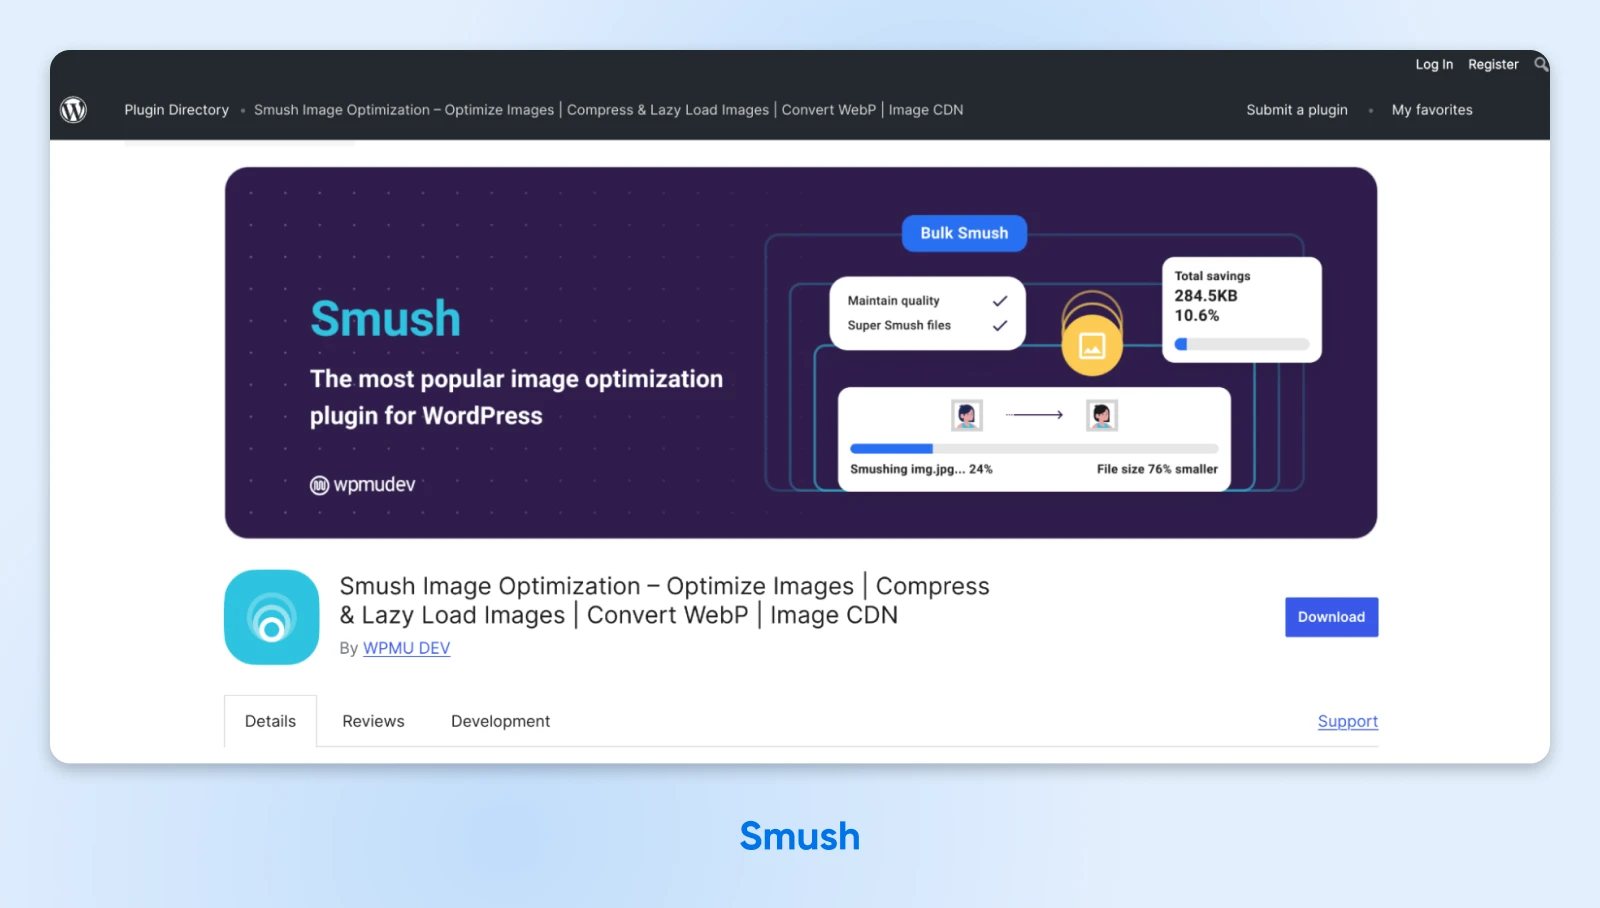
Task: Open the WPMU DEV author link
Action: tap(406, 648)
